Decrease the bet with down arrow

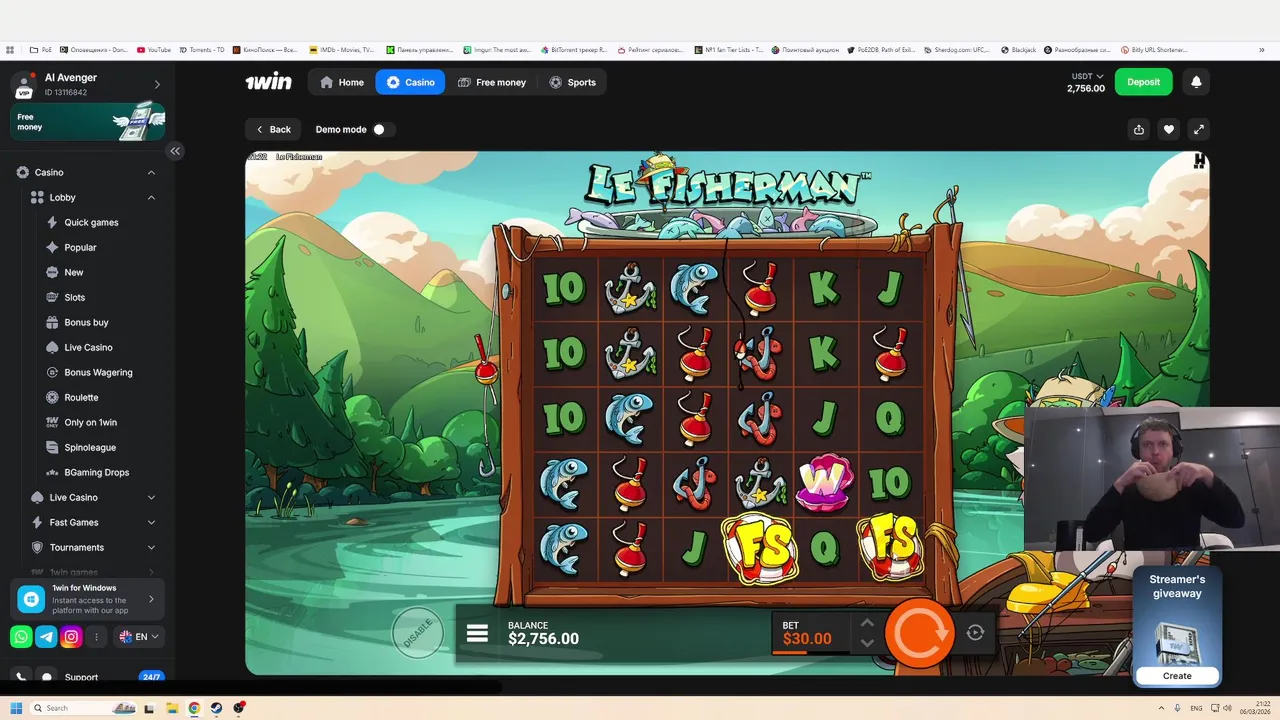click(x=867, y=643)
